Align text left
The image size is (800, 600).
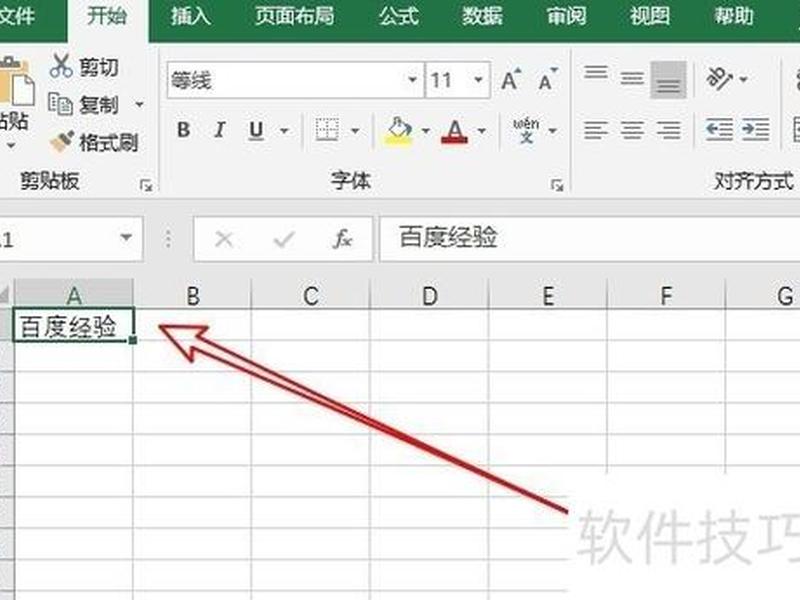coord(595,130)
